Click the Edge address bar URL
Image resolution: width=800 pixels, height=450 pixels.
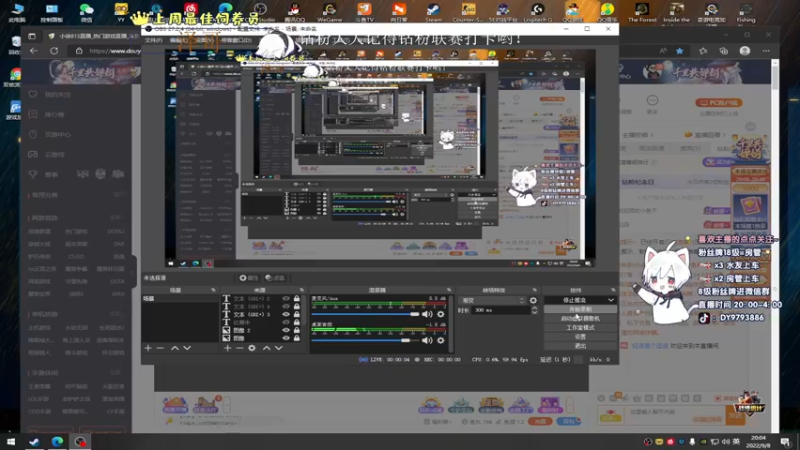click(x=115, y=51)
